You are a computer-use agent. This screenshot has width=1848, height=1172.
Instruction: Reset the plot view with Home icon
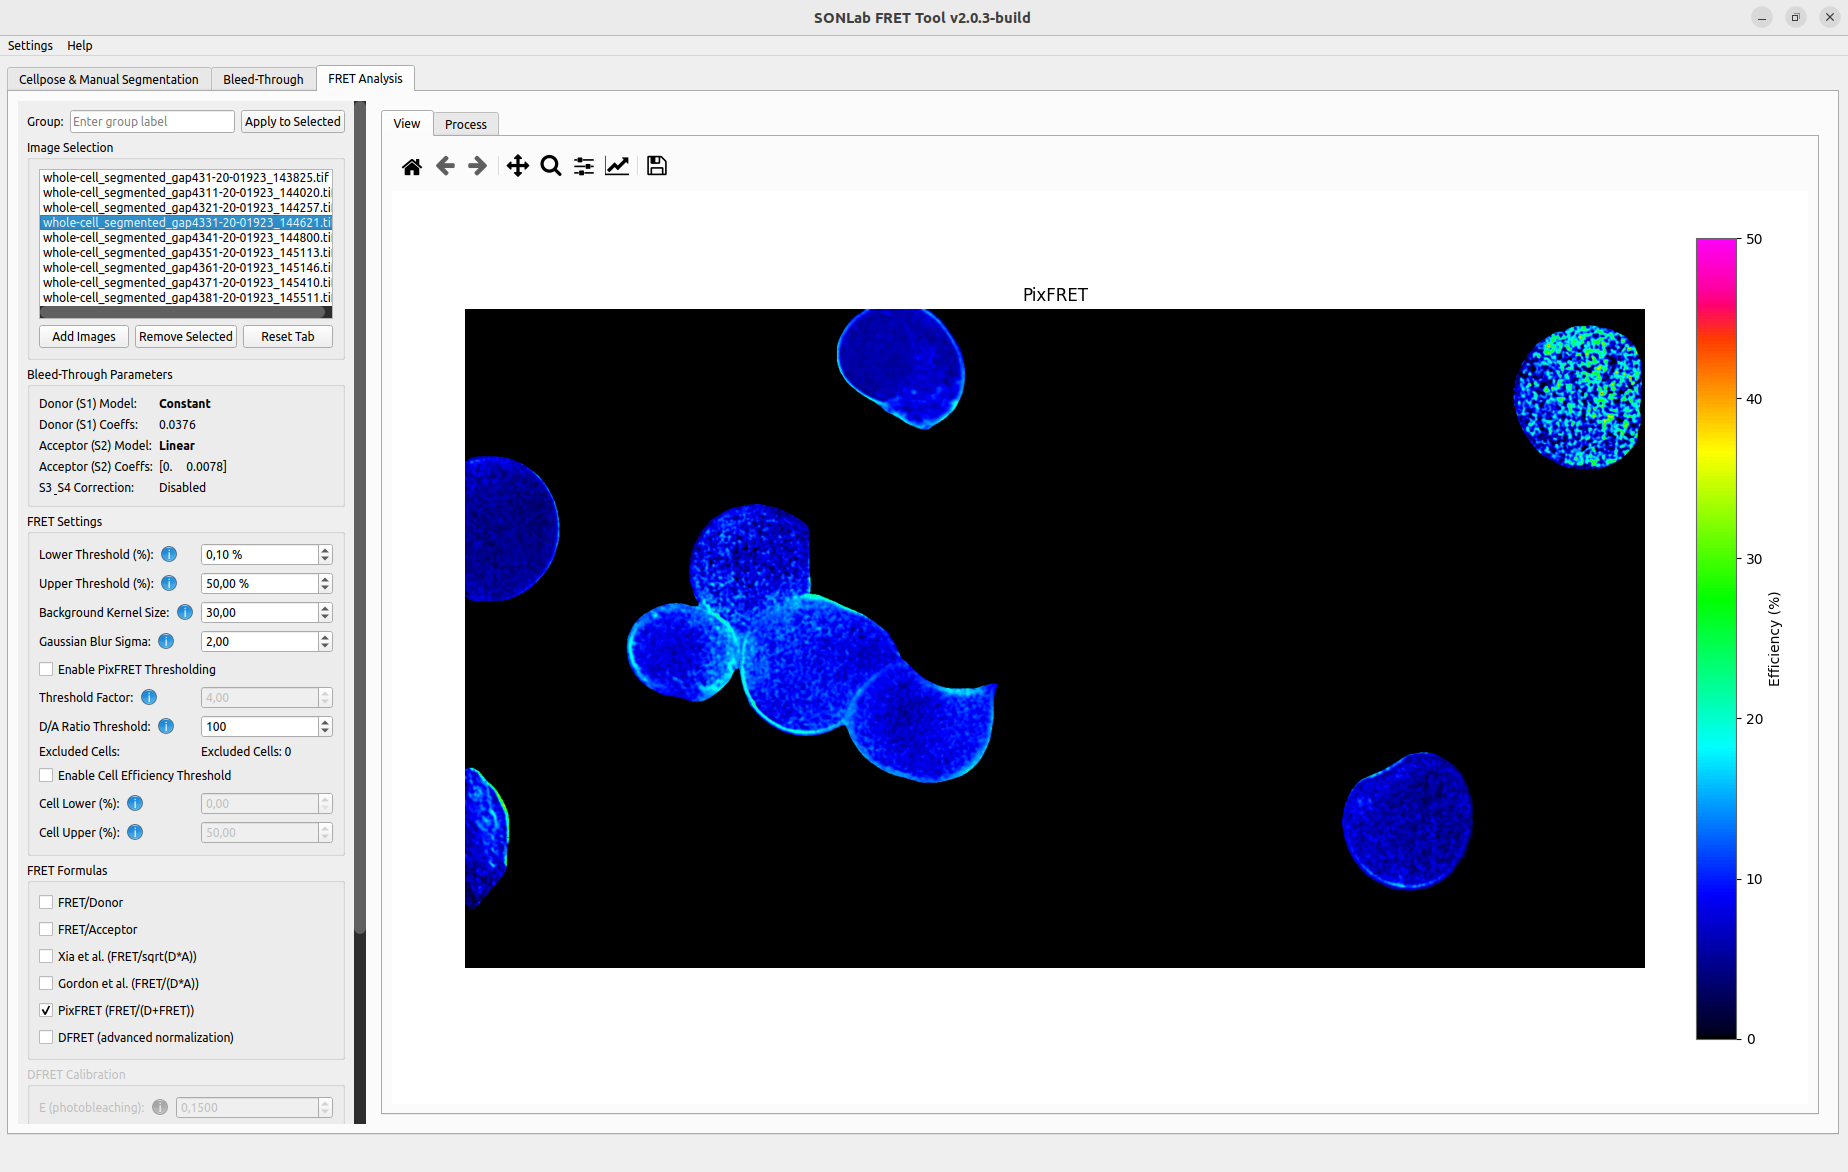pos(411,166)
